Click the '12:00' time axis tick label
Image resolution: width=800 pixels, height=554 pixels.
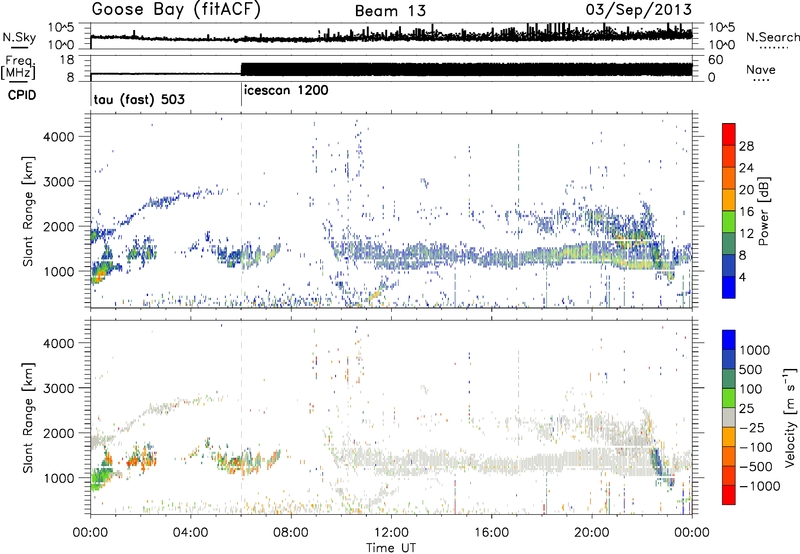pyautogui.click(x=391, y=533)
